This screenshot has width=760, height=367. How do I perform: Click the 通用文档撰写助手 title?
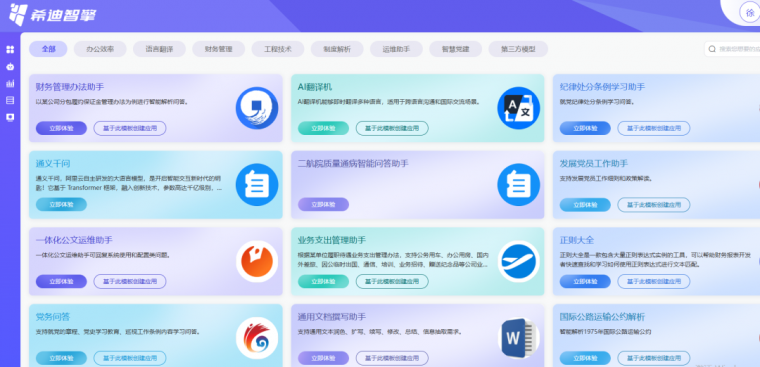coord(332,317)
